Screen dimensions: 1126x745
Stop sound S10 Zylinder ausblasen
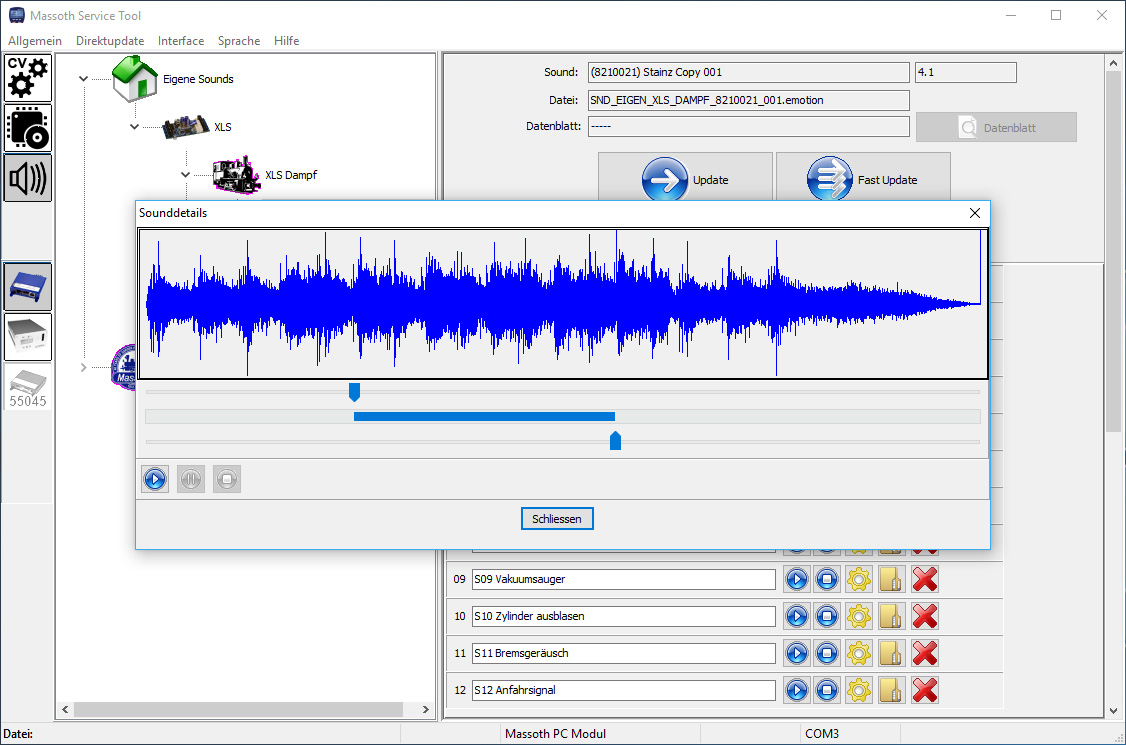[827, 616]
